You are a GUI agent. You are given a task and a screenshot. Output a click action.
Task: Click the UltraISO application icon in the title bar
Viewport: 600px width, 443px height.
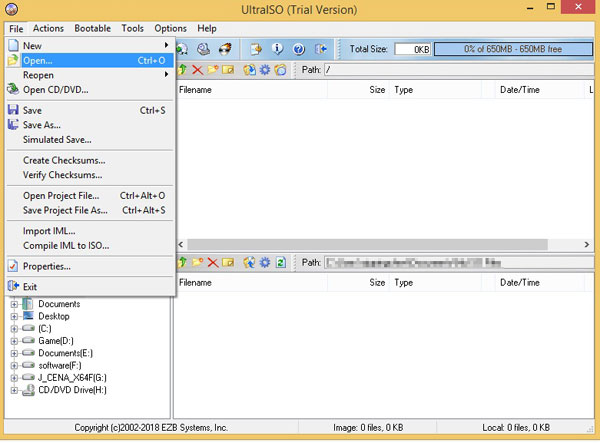point(12,8)
